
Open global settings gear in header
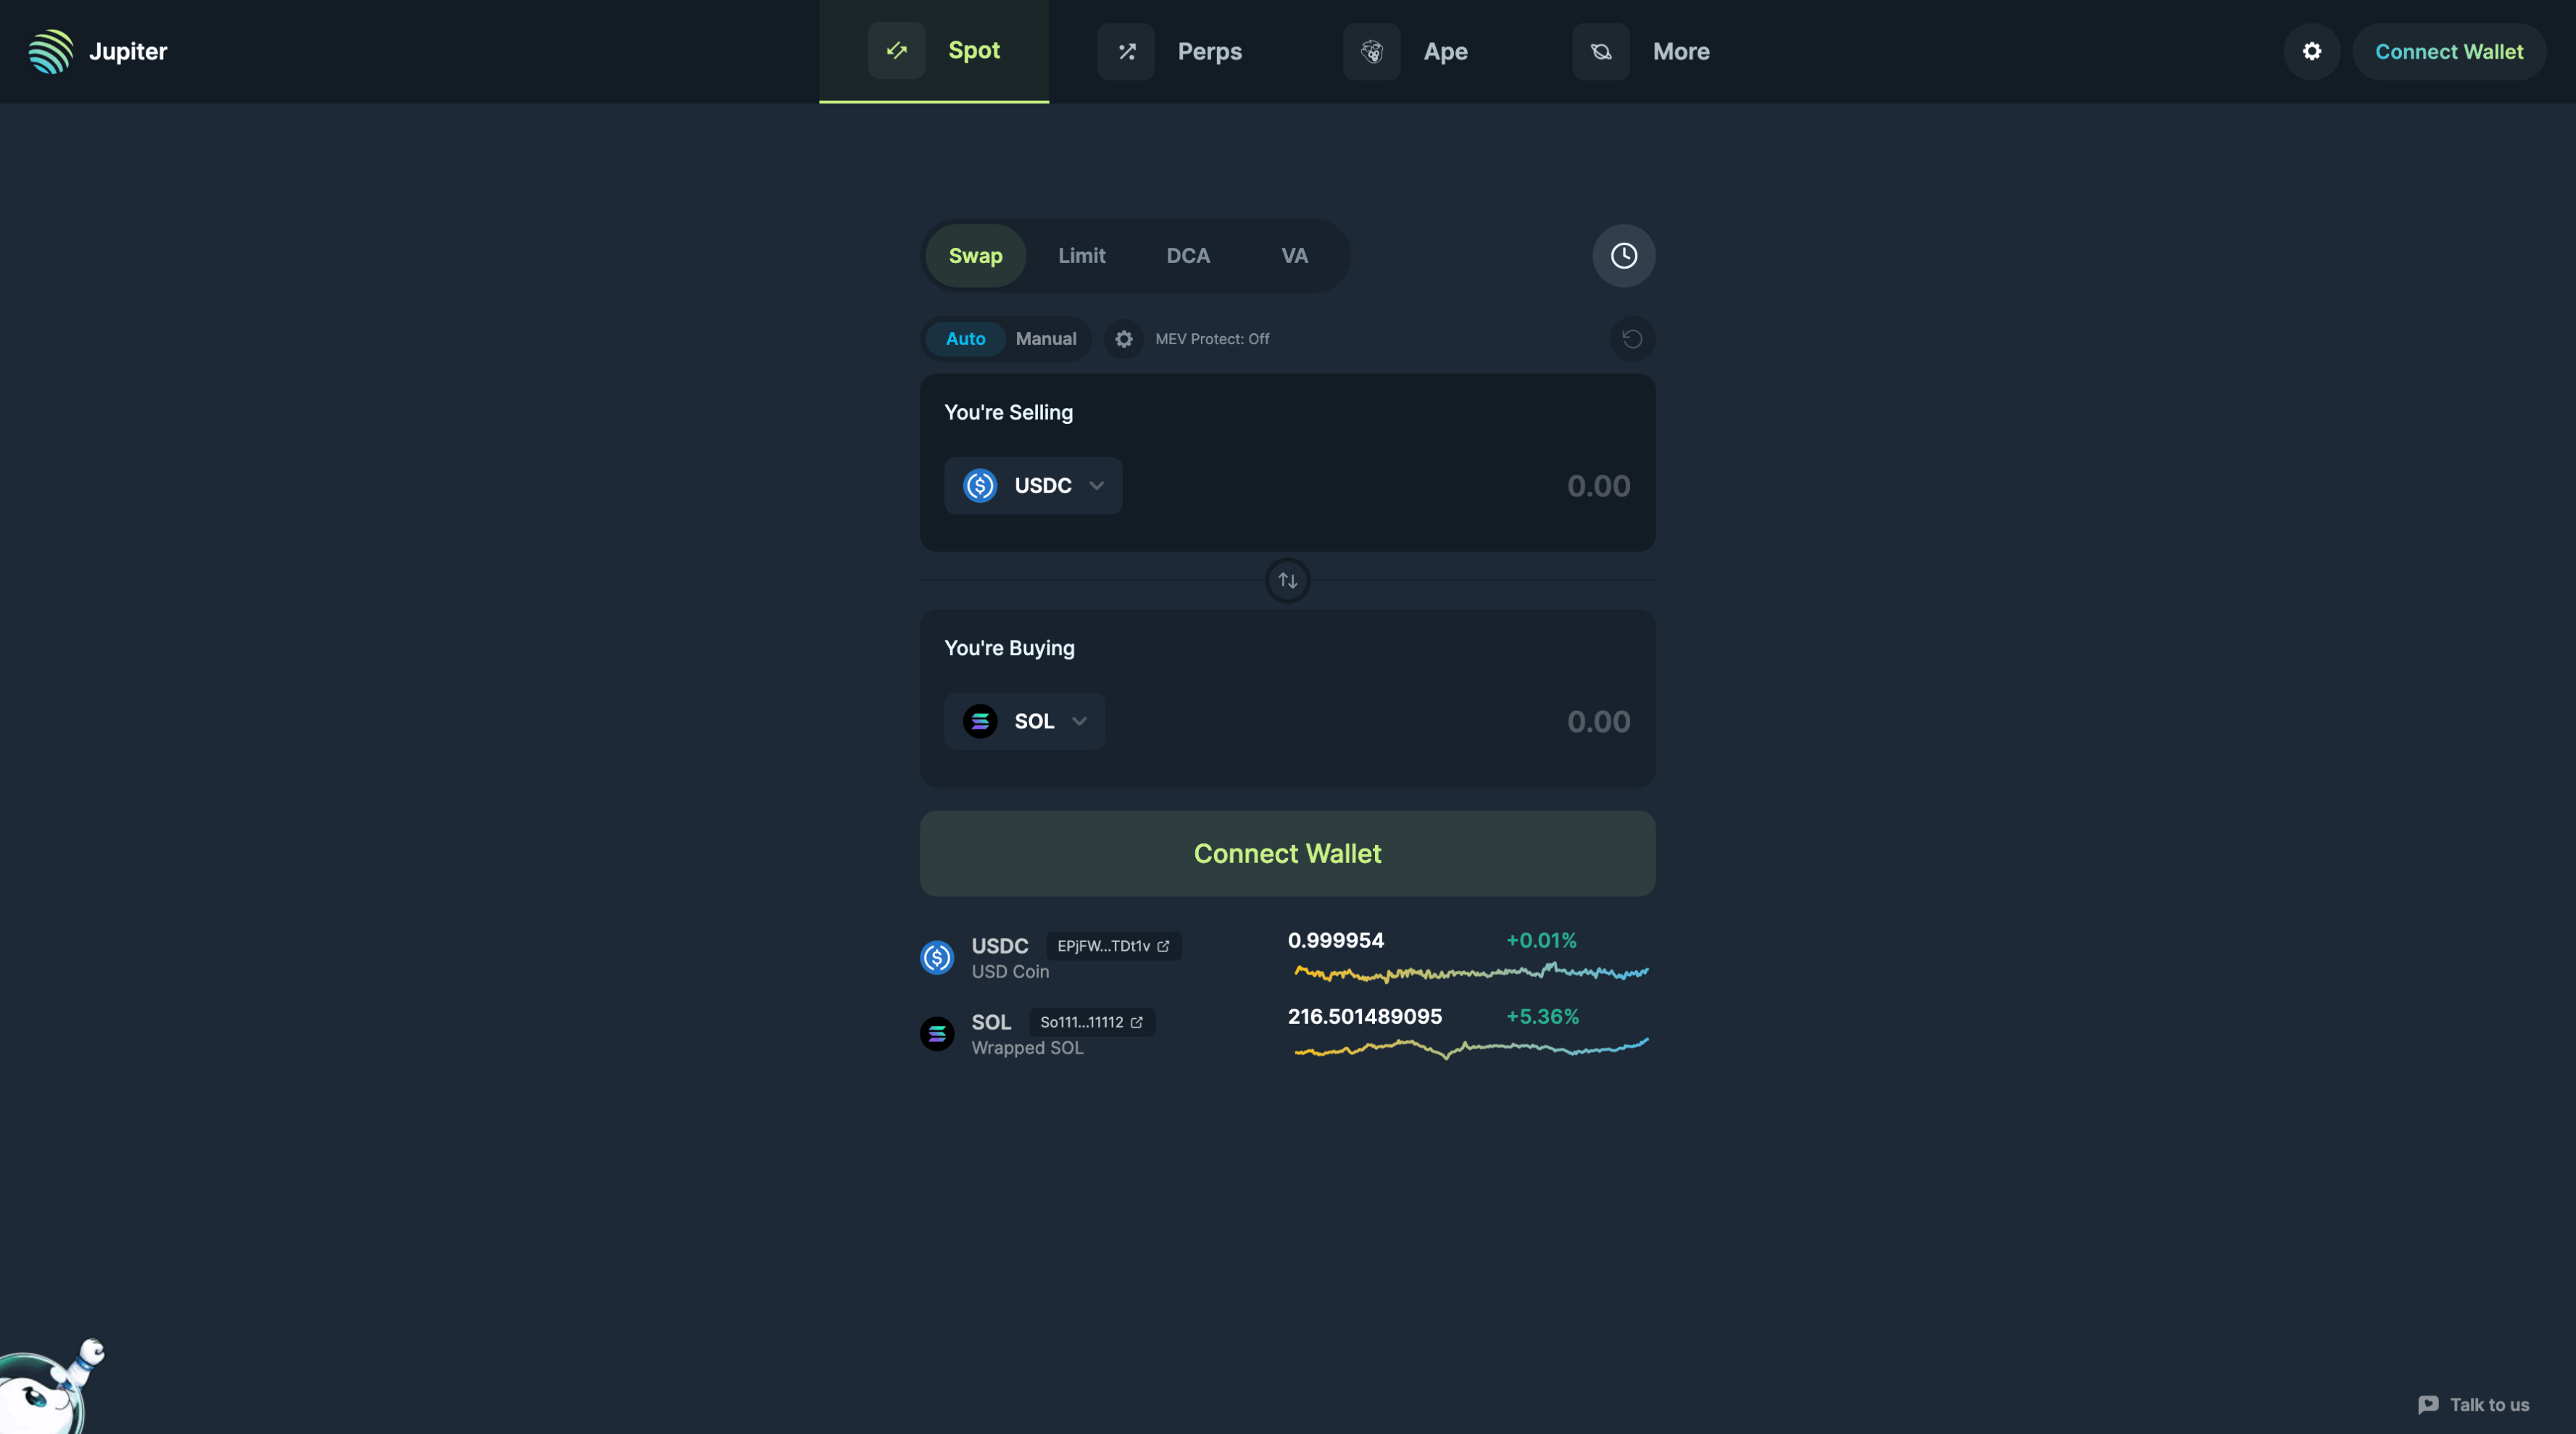tap(2312, 51)
